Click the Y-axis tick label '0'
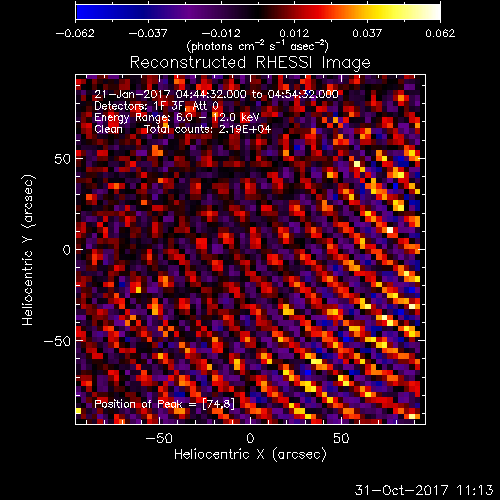This screenshot has height=500, width=500. point(67,250)
